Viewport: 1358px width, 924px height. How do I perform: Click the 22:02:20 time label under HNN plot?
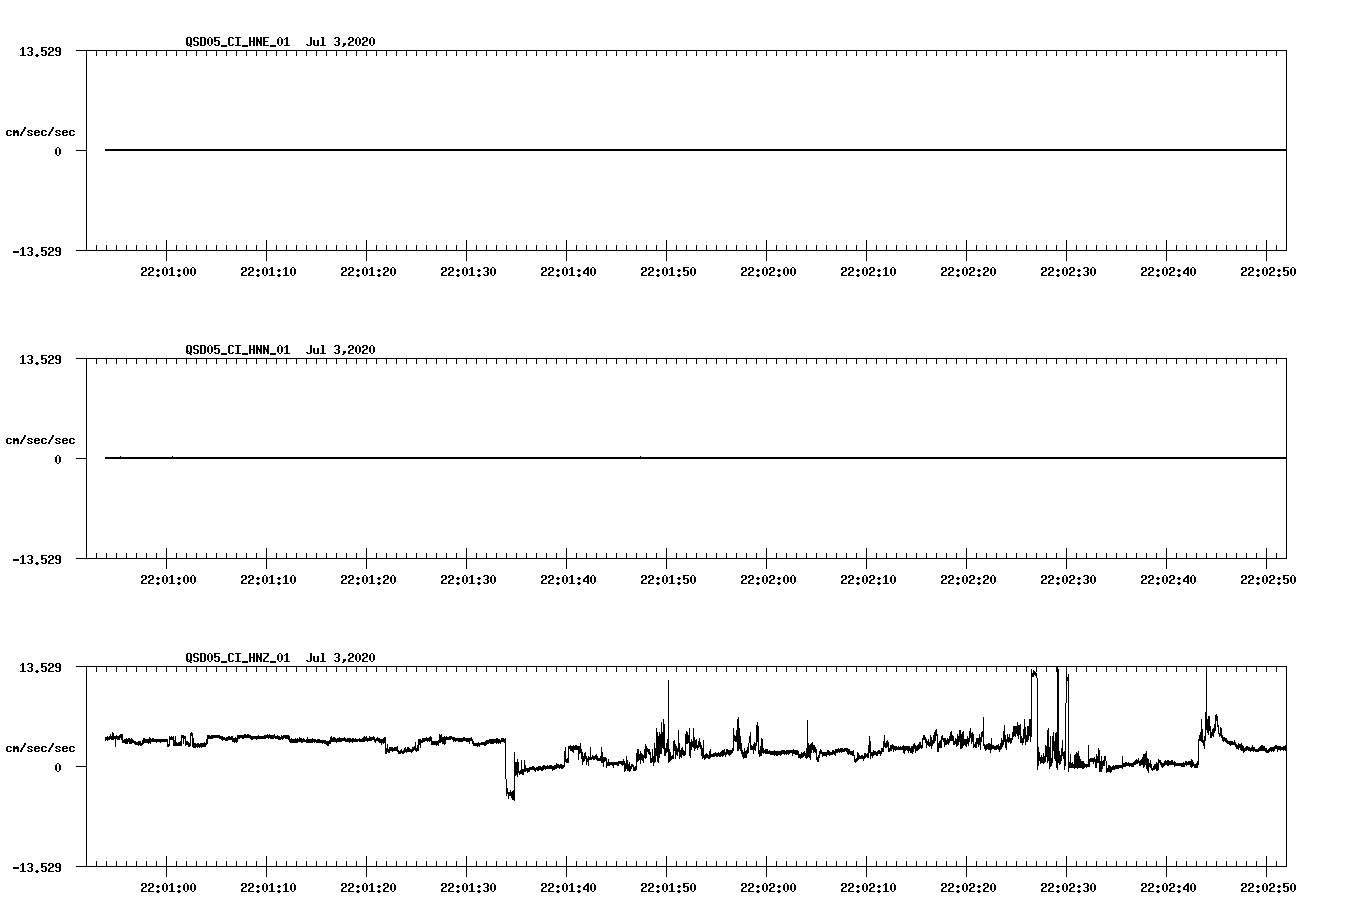(x=968, y=580)
